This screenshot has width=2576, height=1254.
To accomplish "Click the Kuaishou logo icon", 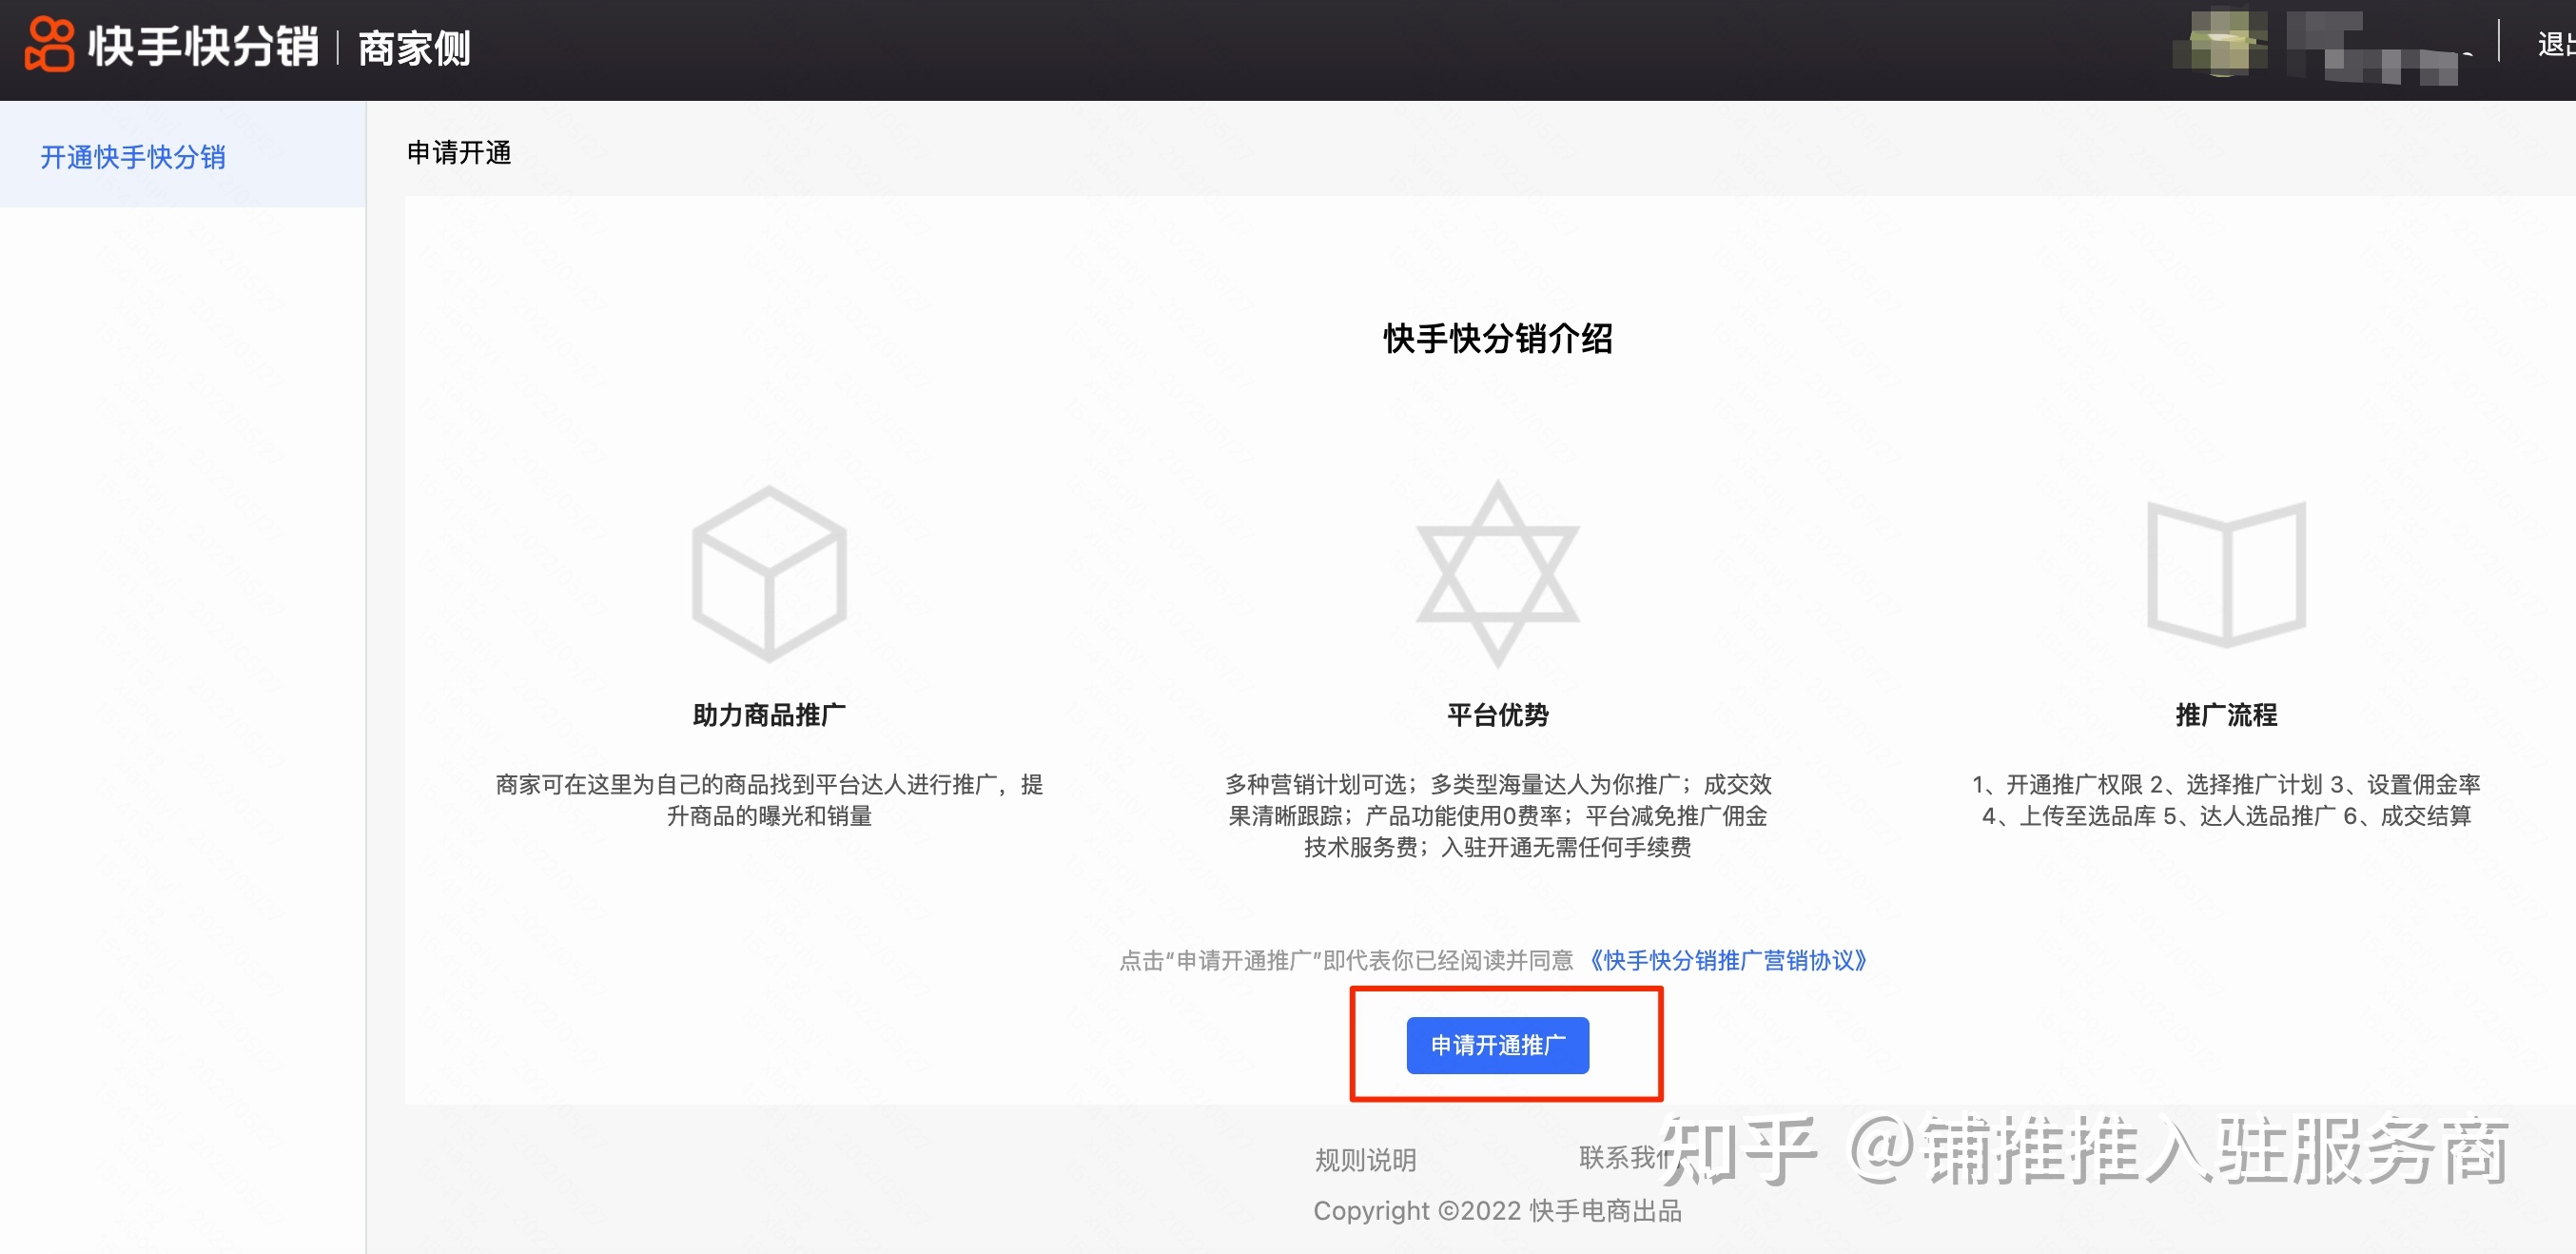I will 49,45.
